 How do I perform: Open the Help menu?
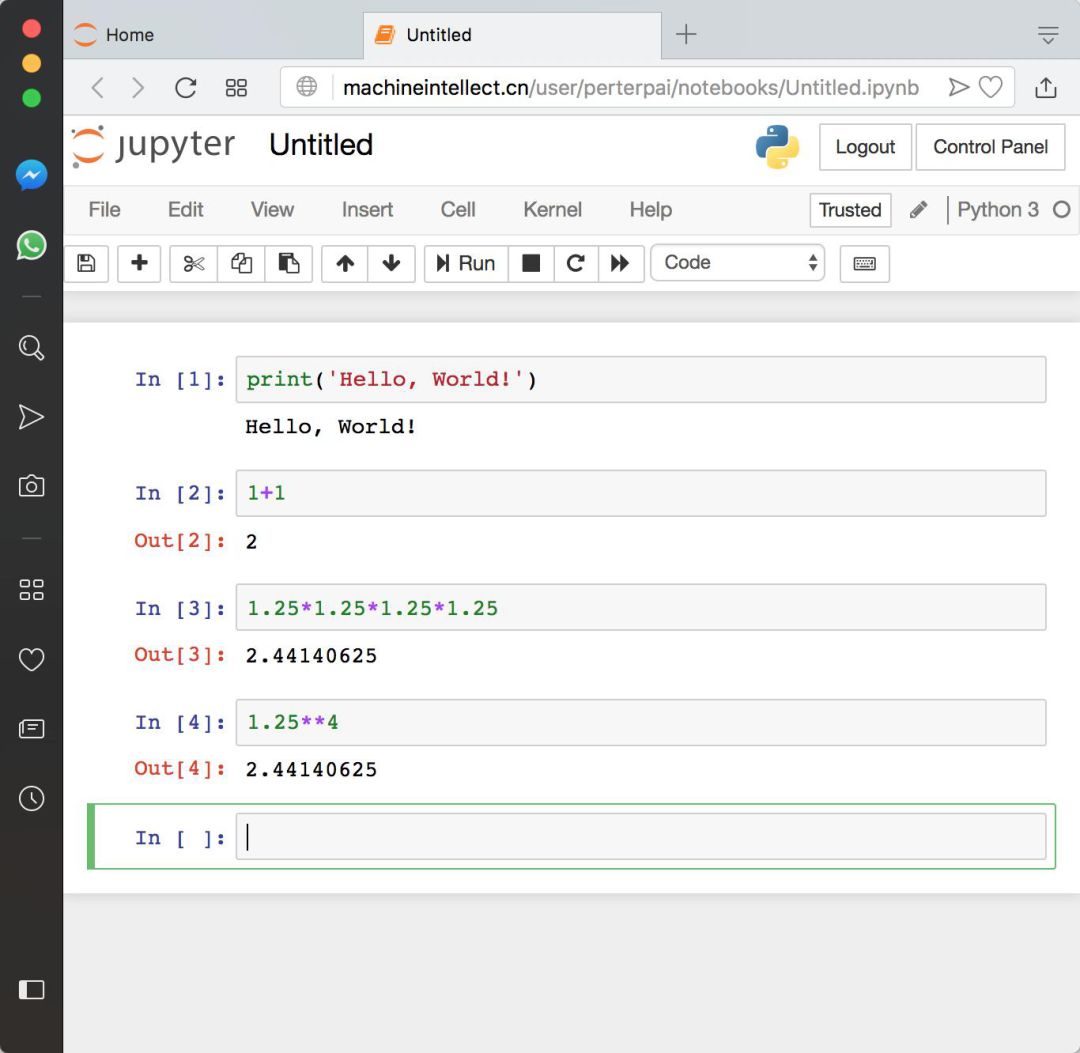650,209
